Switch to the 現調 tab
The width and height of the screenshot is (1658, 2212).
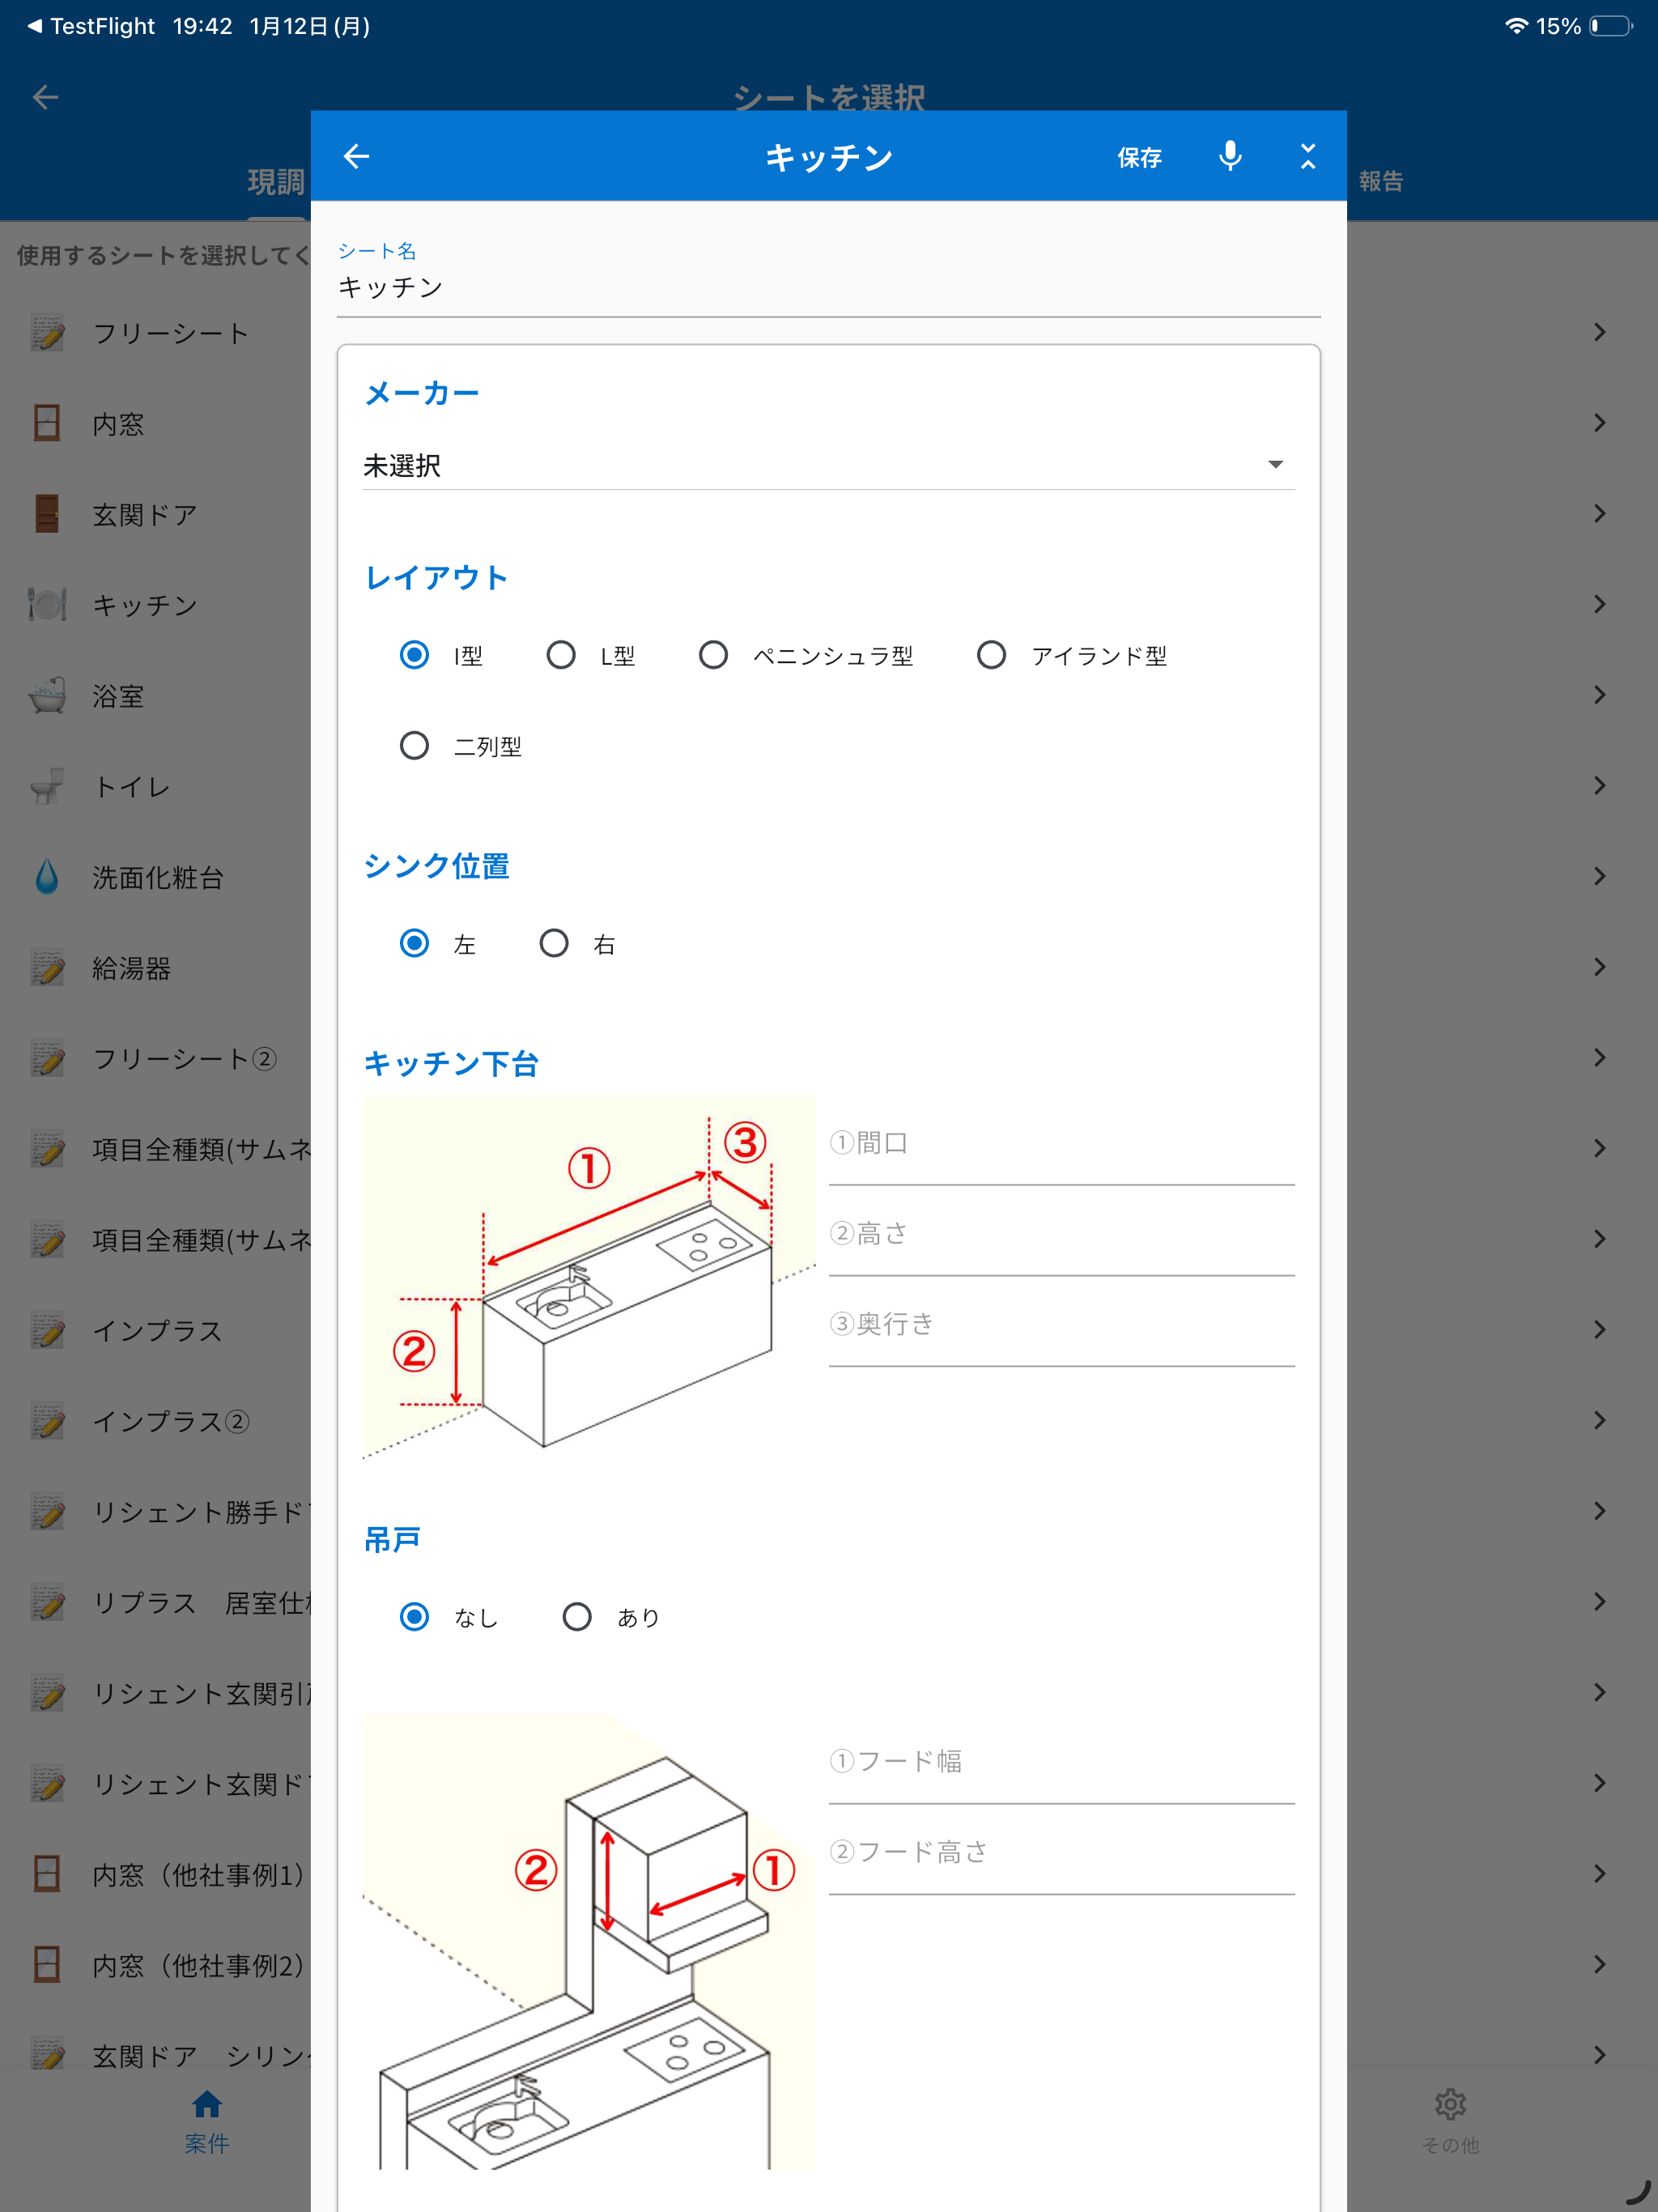point(276,182)
